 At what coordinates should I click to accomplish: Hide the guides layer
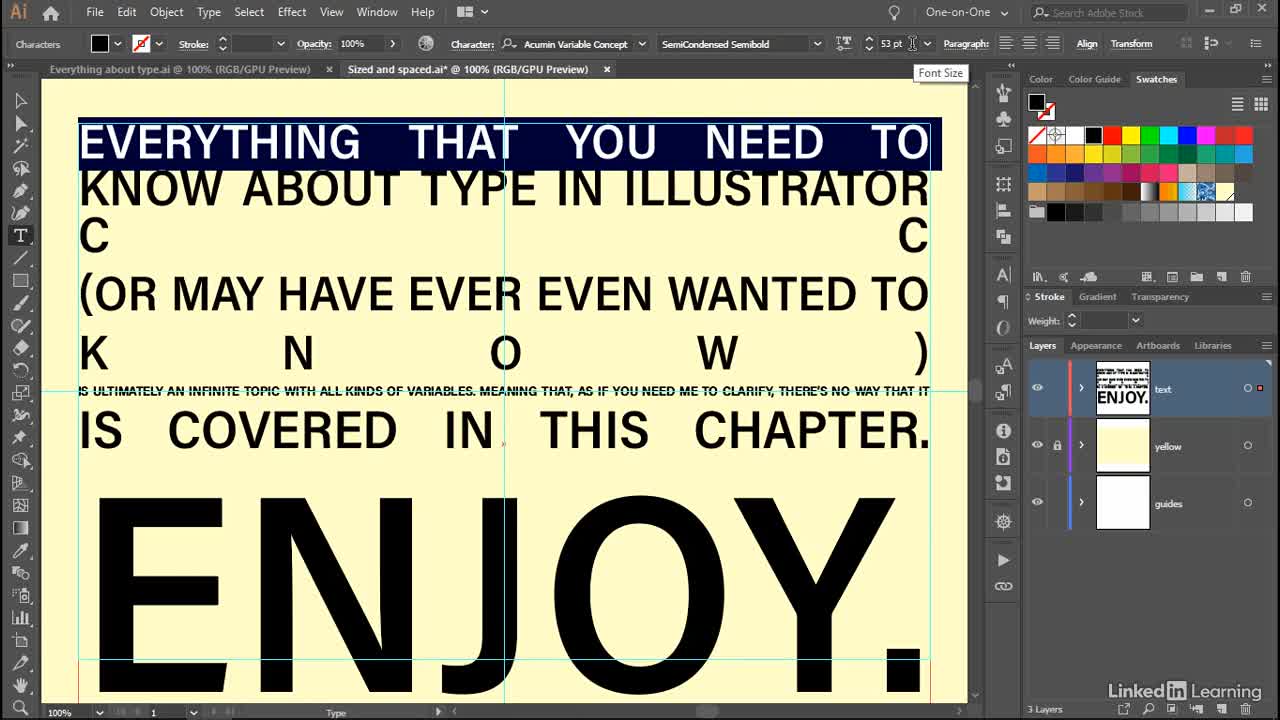tap(1037, 502)
